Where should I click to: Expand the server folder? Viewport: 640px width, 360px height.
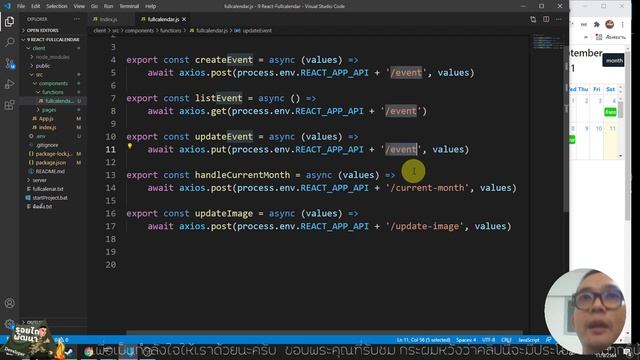[39, 180]
